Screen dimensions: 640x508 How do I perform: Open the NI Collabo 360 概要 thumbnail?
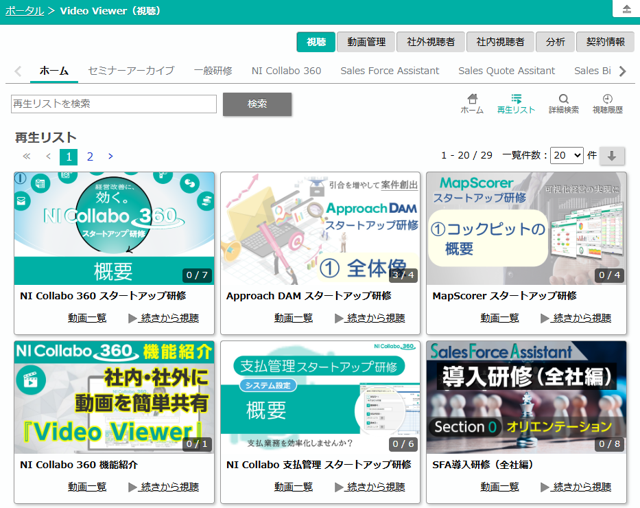(x=114, y=228)
